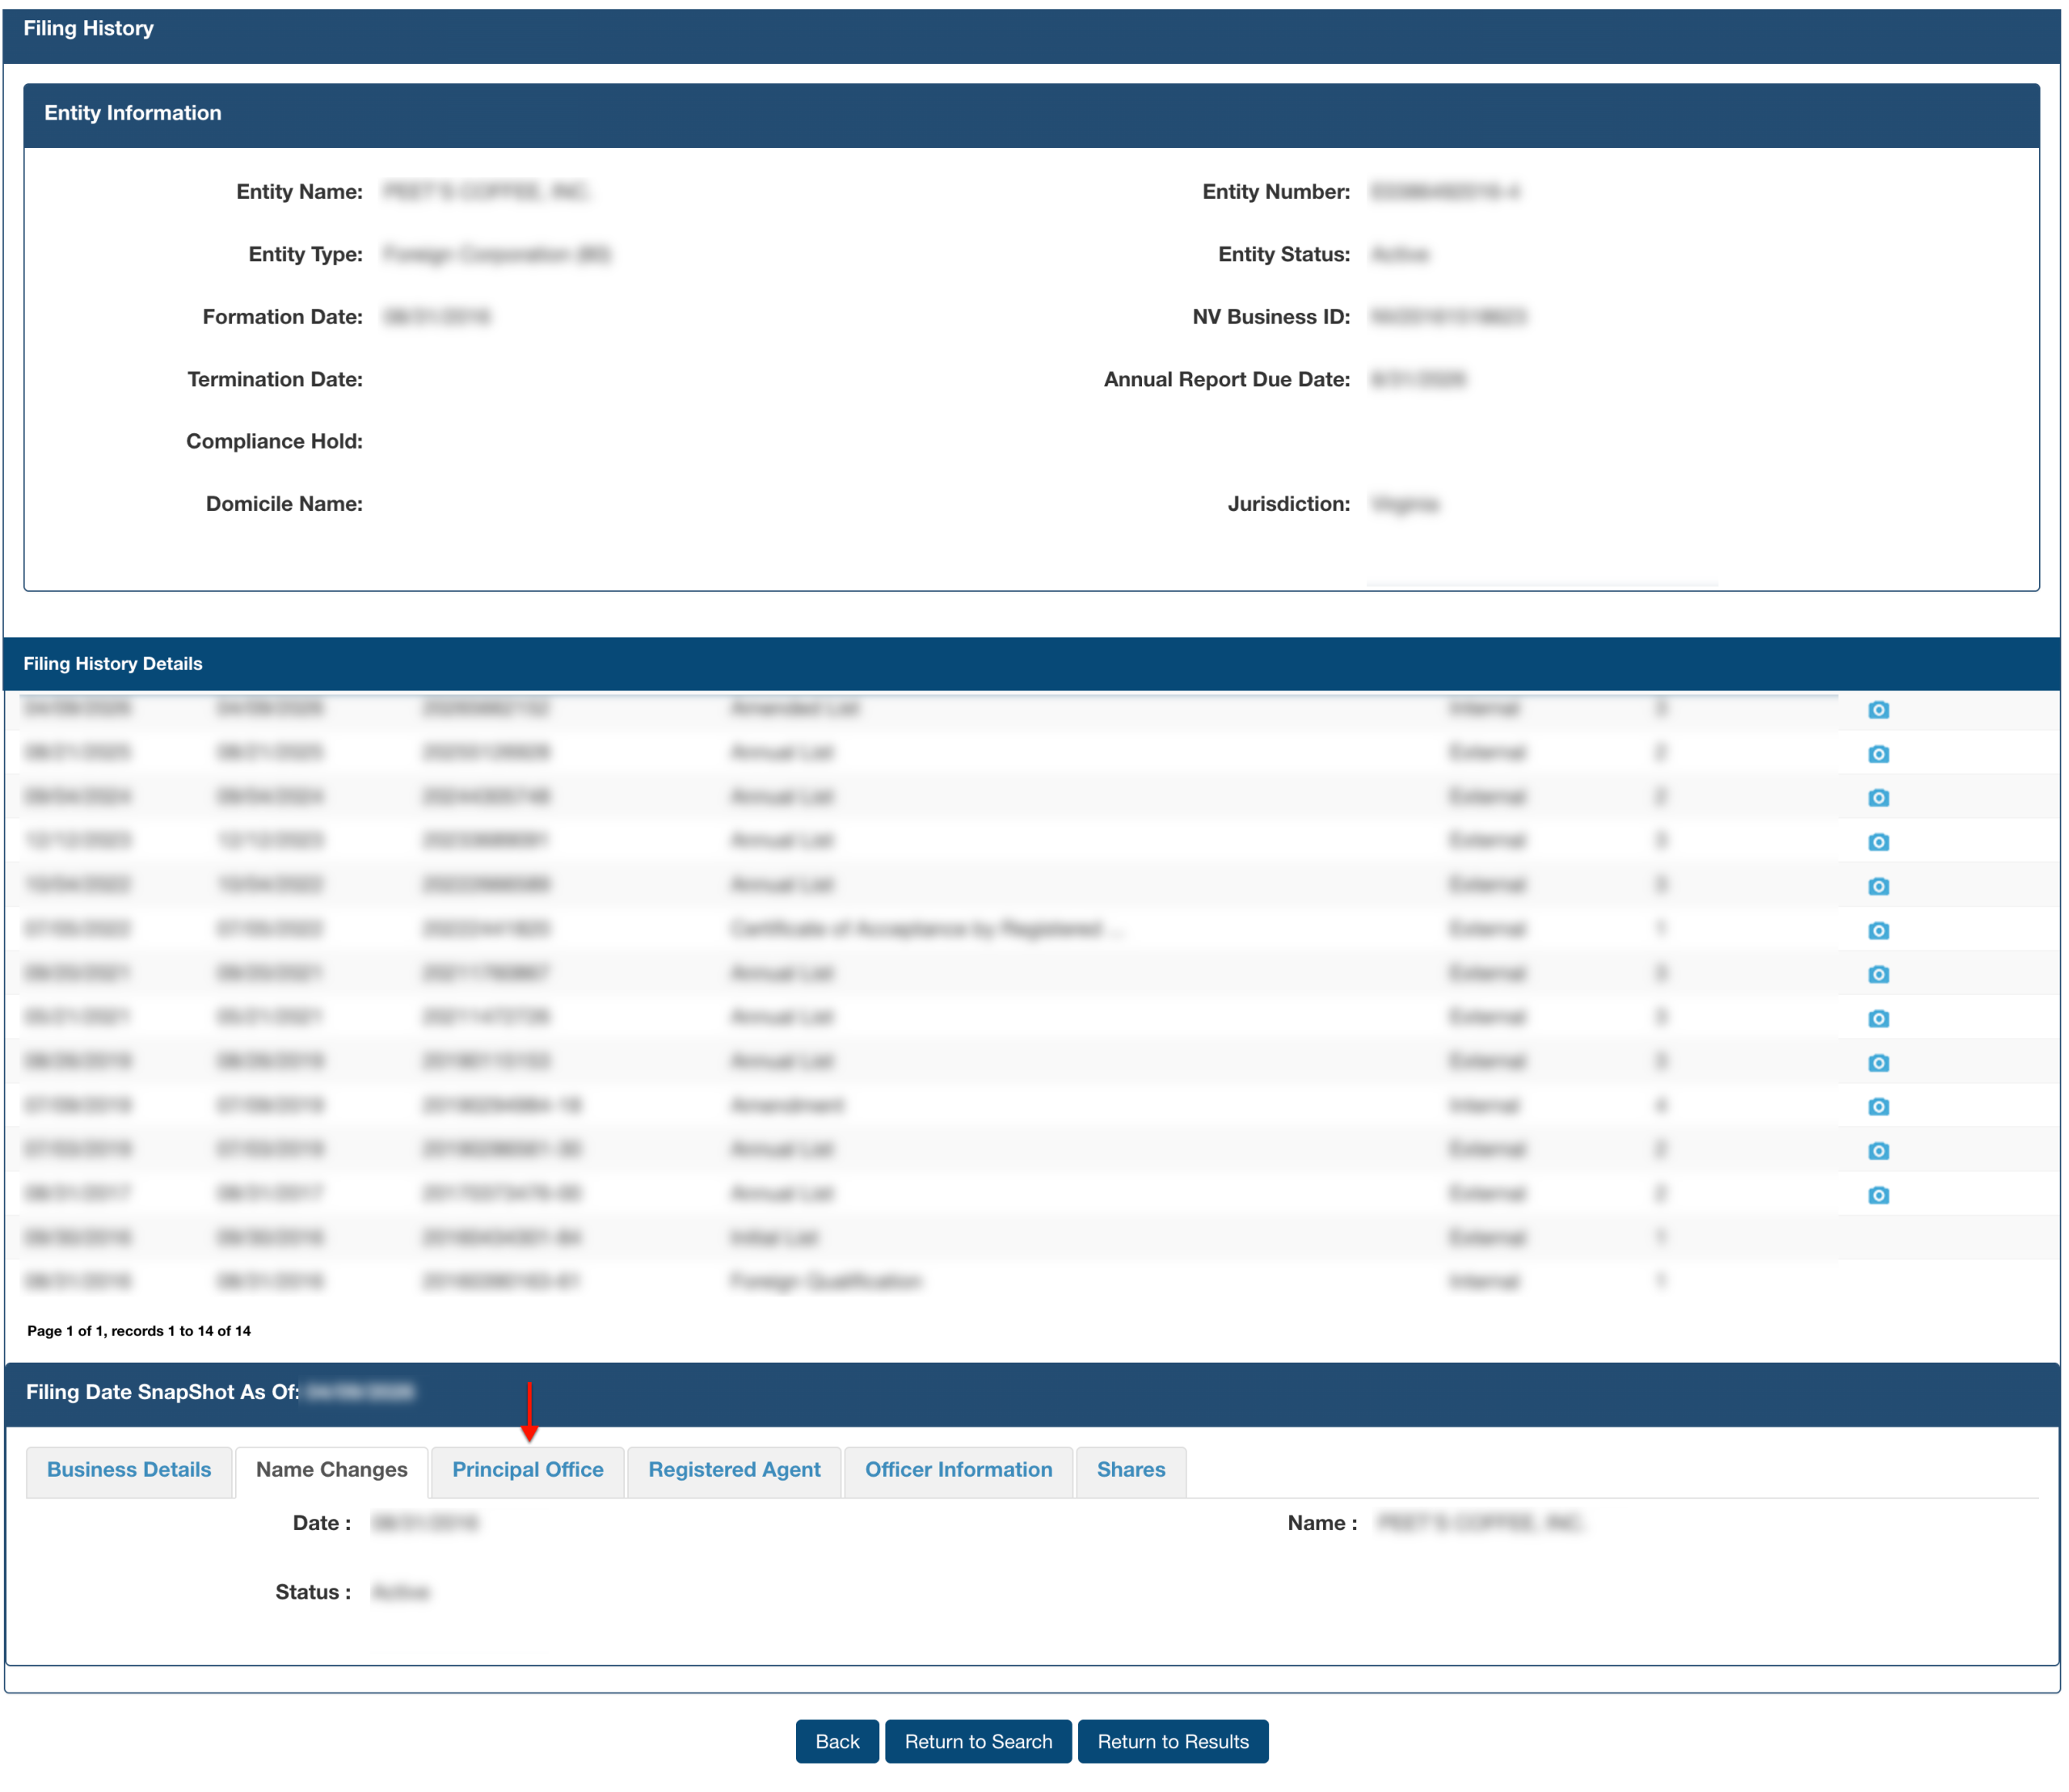The image size is (2069, 1792).
Task: Click the Back button
Action: point(837,1741)
